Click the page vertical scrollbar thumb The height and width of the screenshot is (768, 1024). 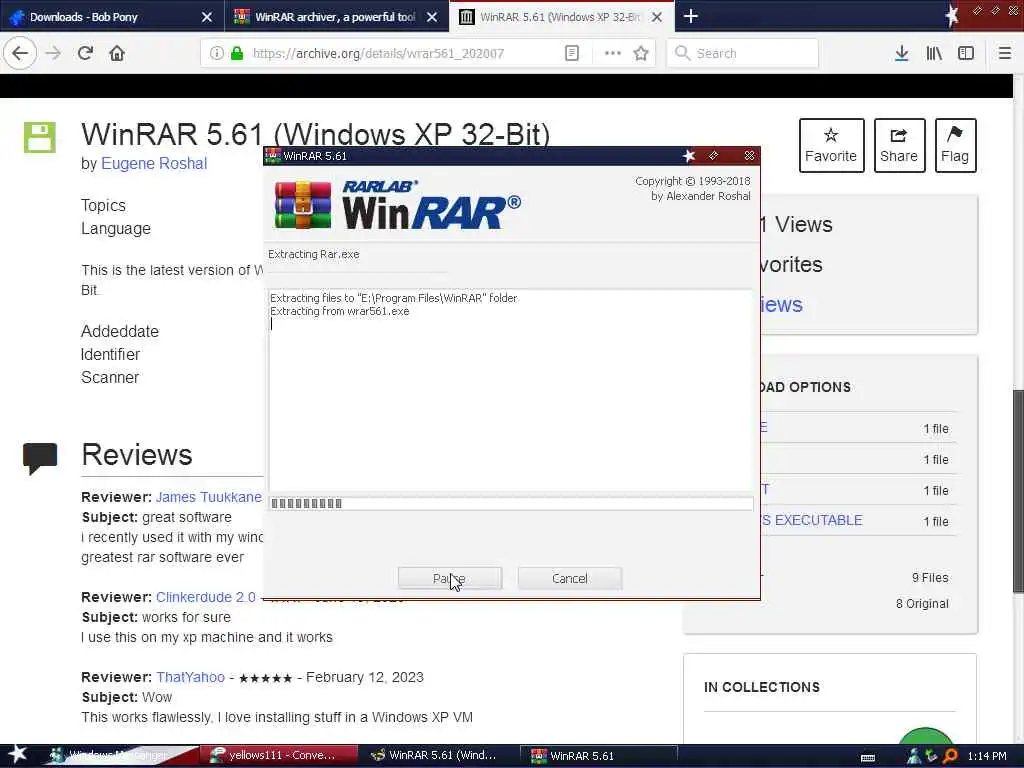point(1017,490)
